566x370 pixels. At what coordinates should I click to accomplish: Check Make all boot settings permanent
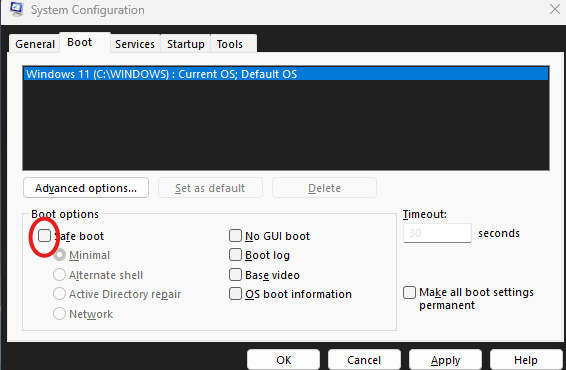pos(409,292)
